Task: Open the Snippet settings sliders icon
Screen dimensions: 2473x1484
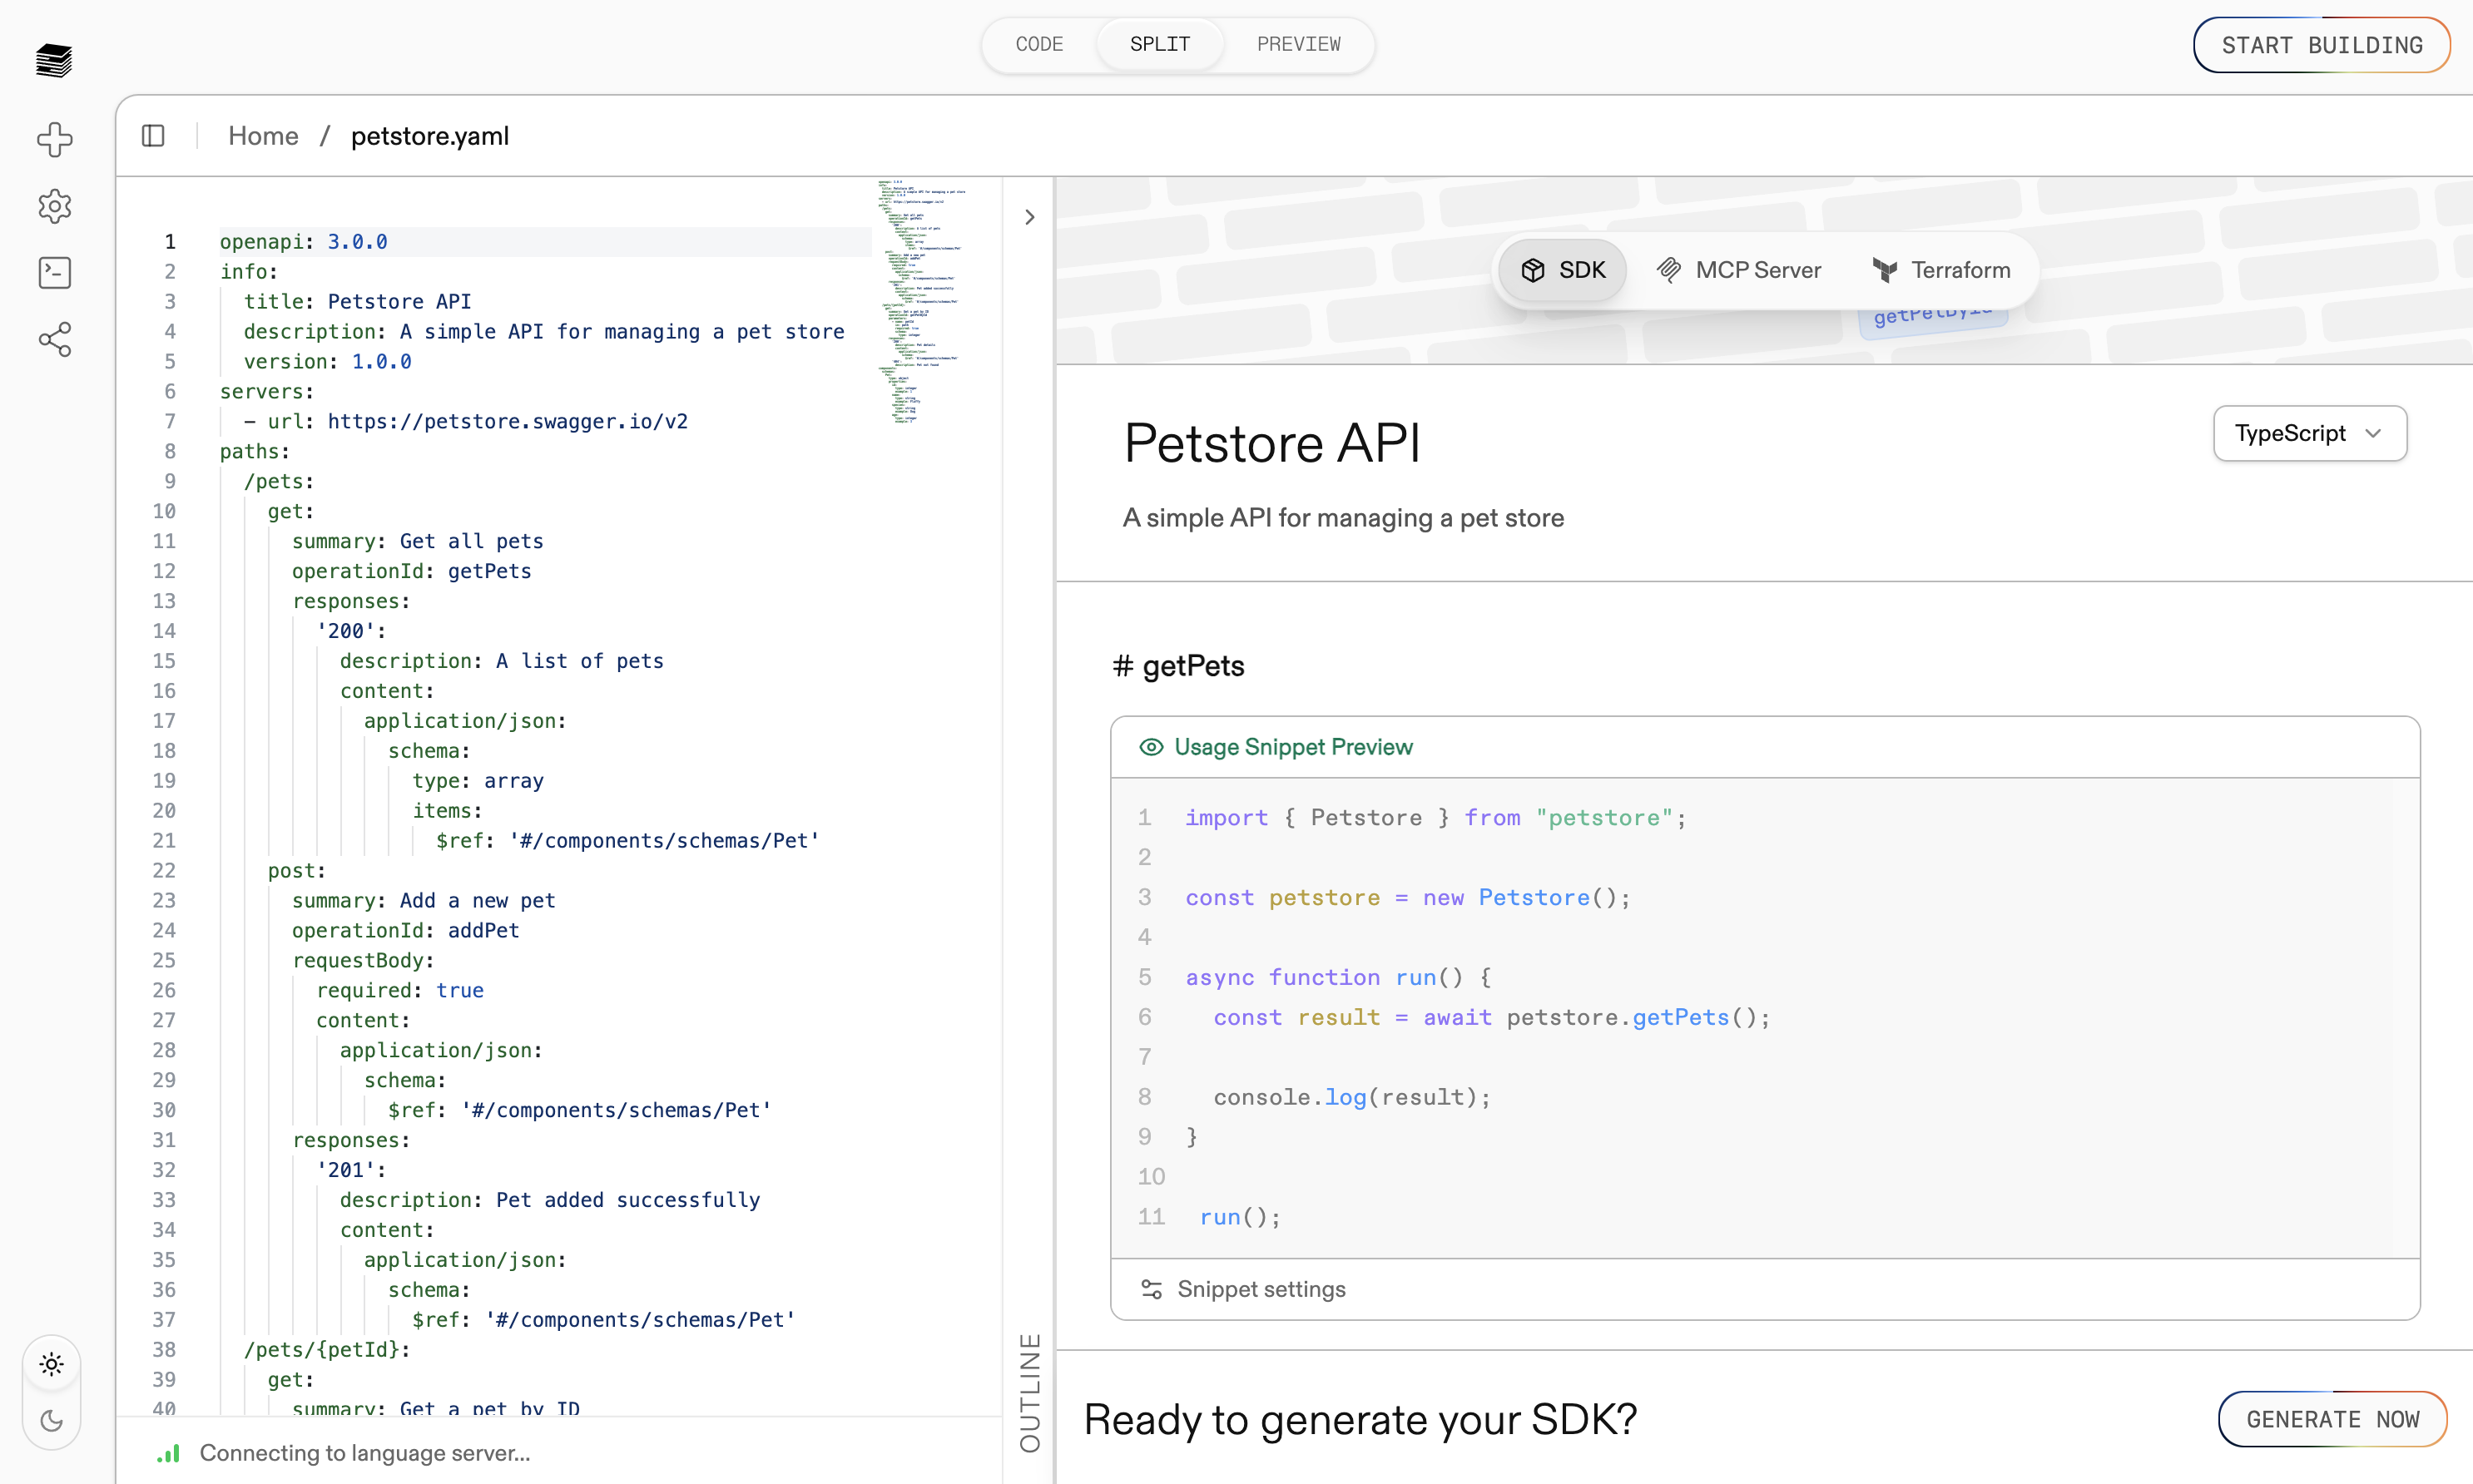Action: (1151, 1289)
